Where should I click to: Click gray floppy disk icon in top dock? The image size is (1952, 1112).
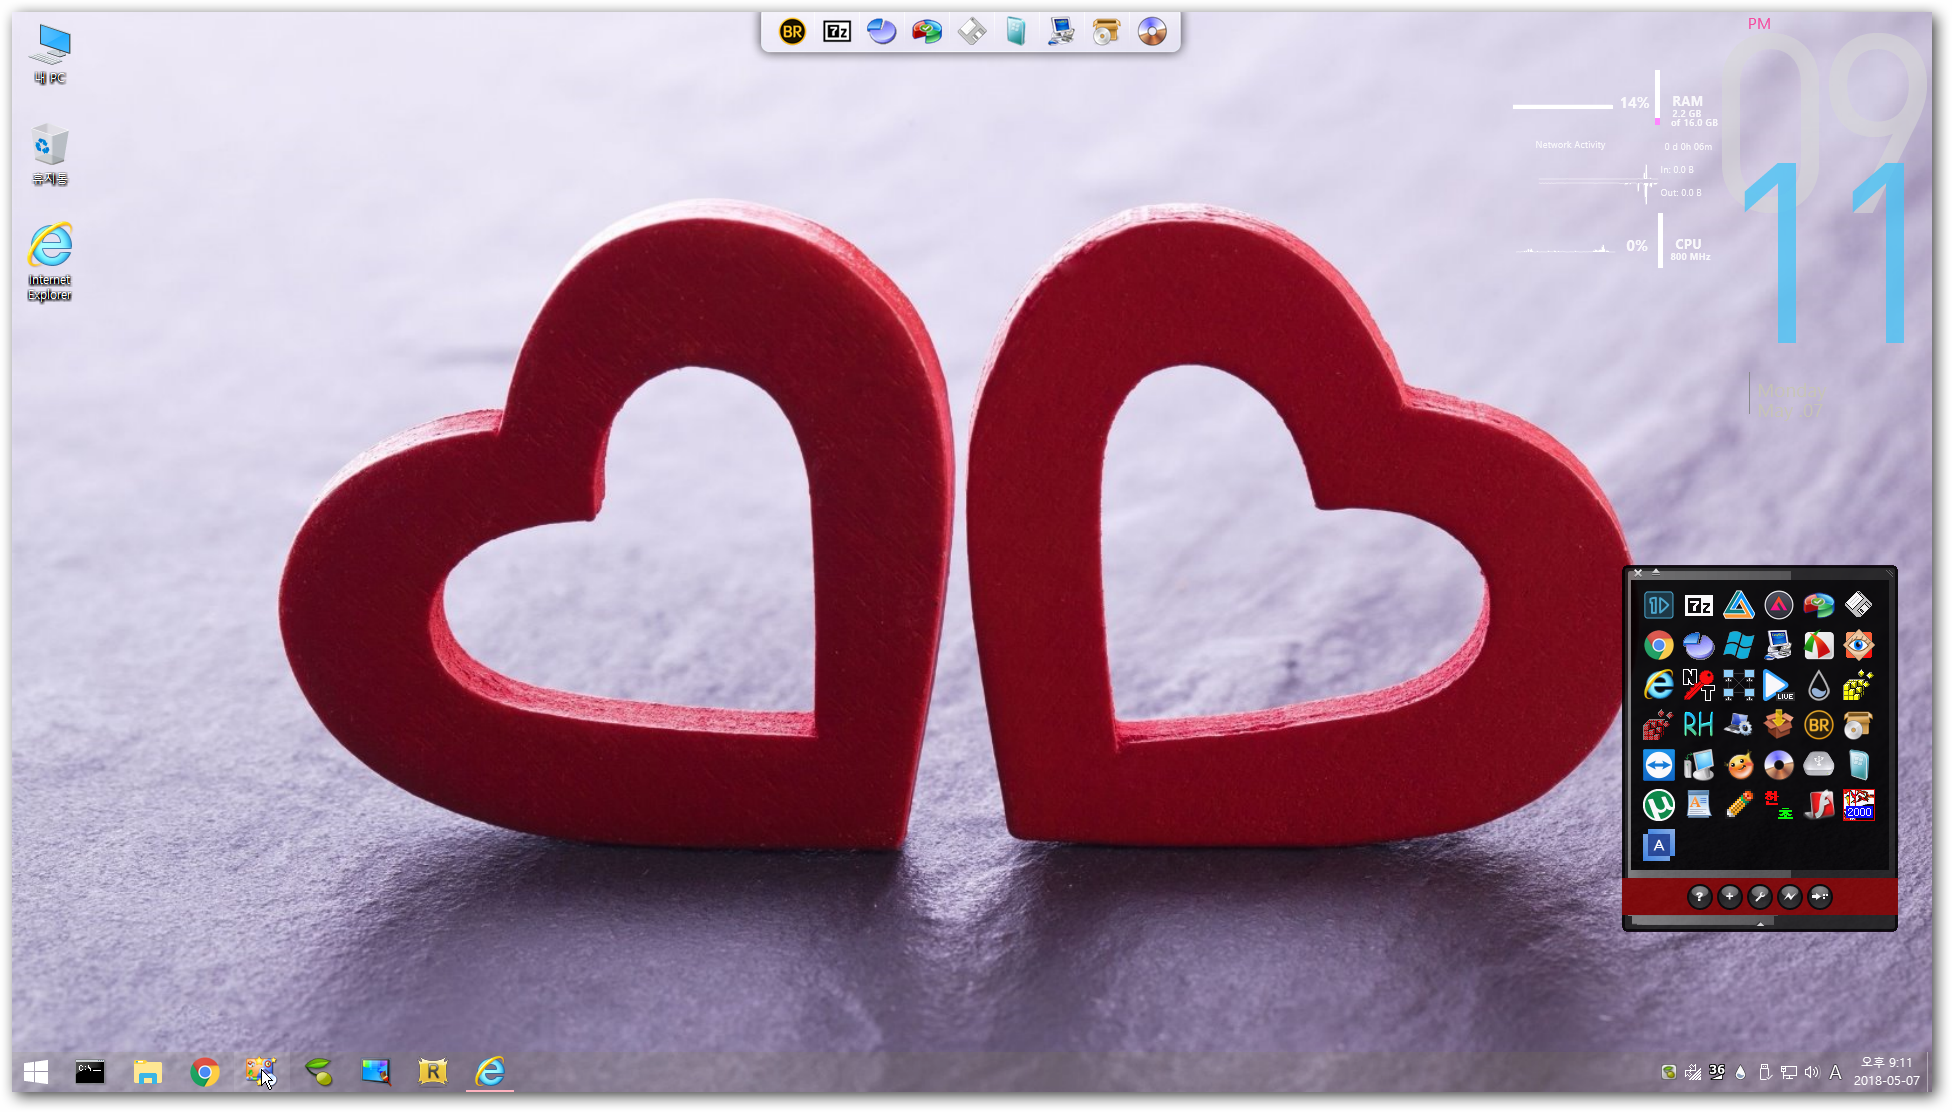coord(972,32)
